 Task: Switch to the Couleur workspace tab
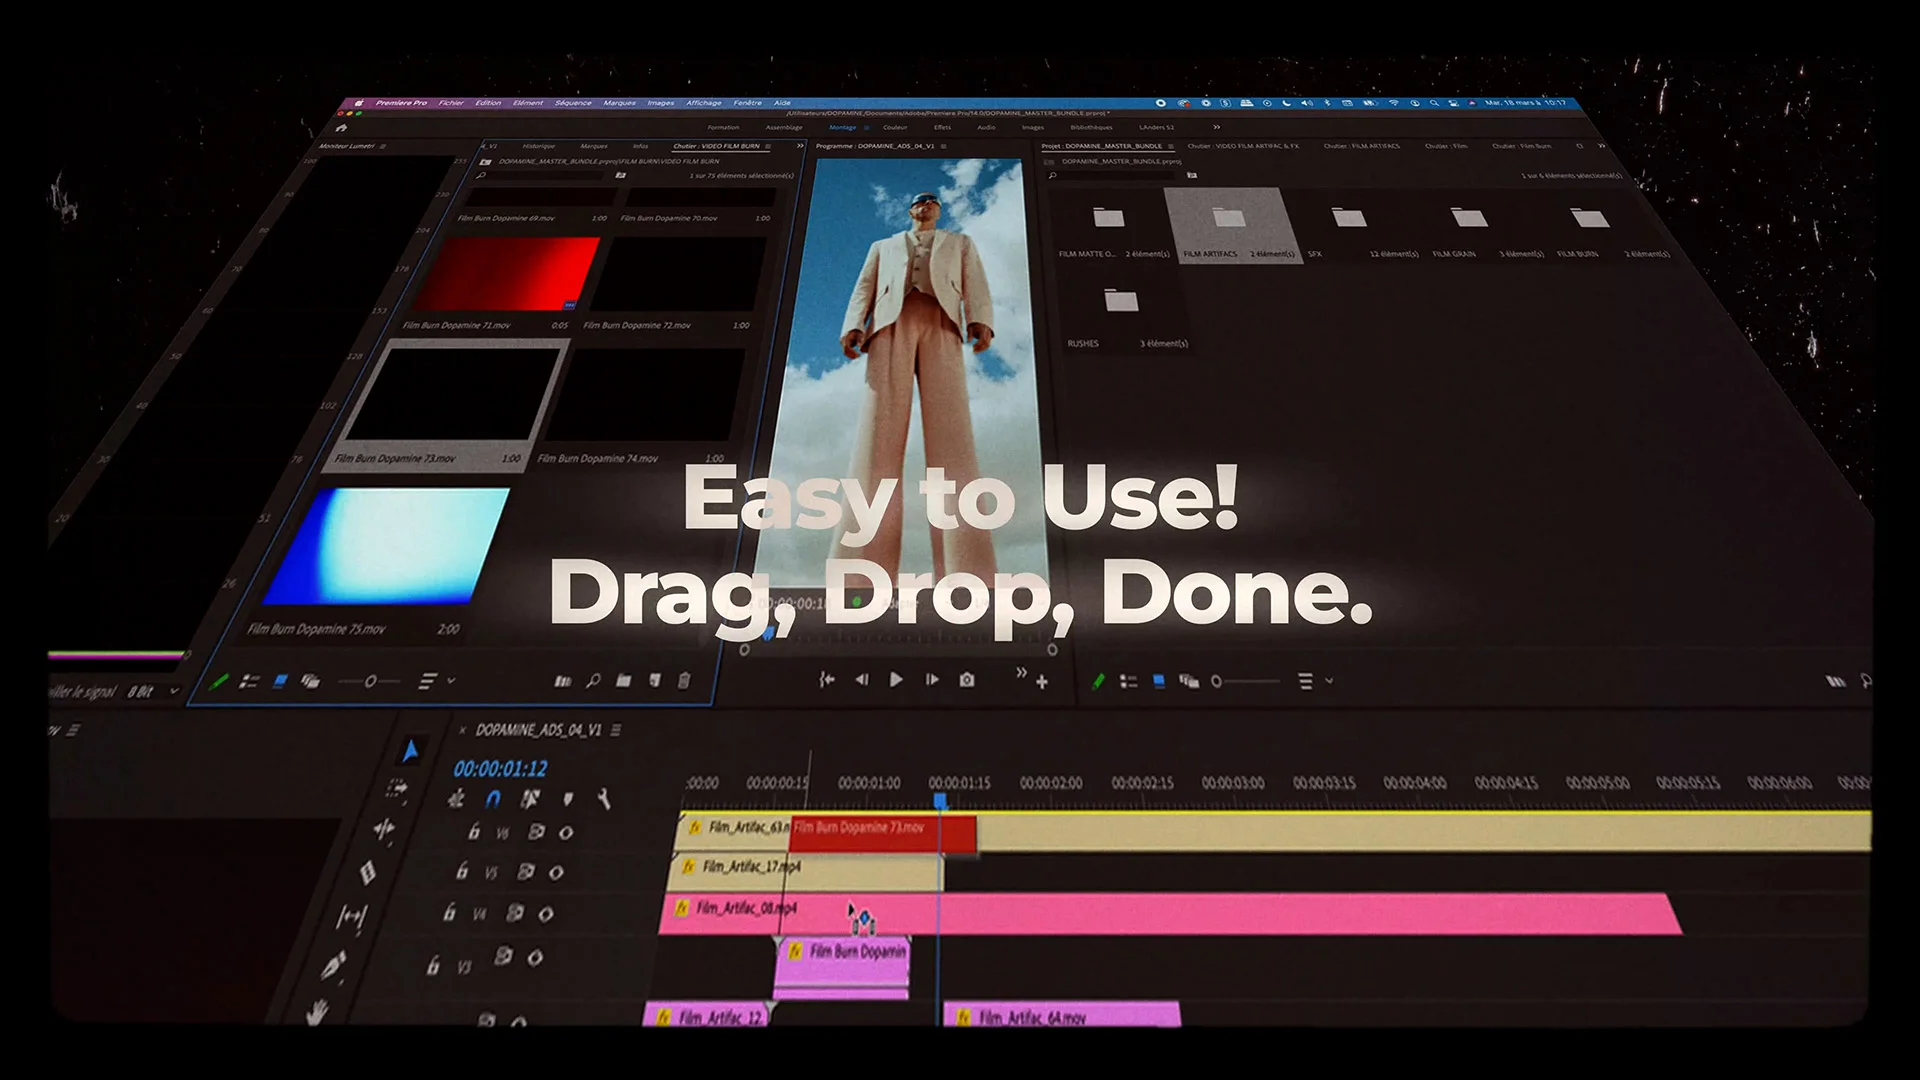click(x=895, y=127)
